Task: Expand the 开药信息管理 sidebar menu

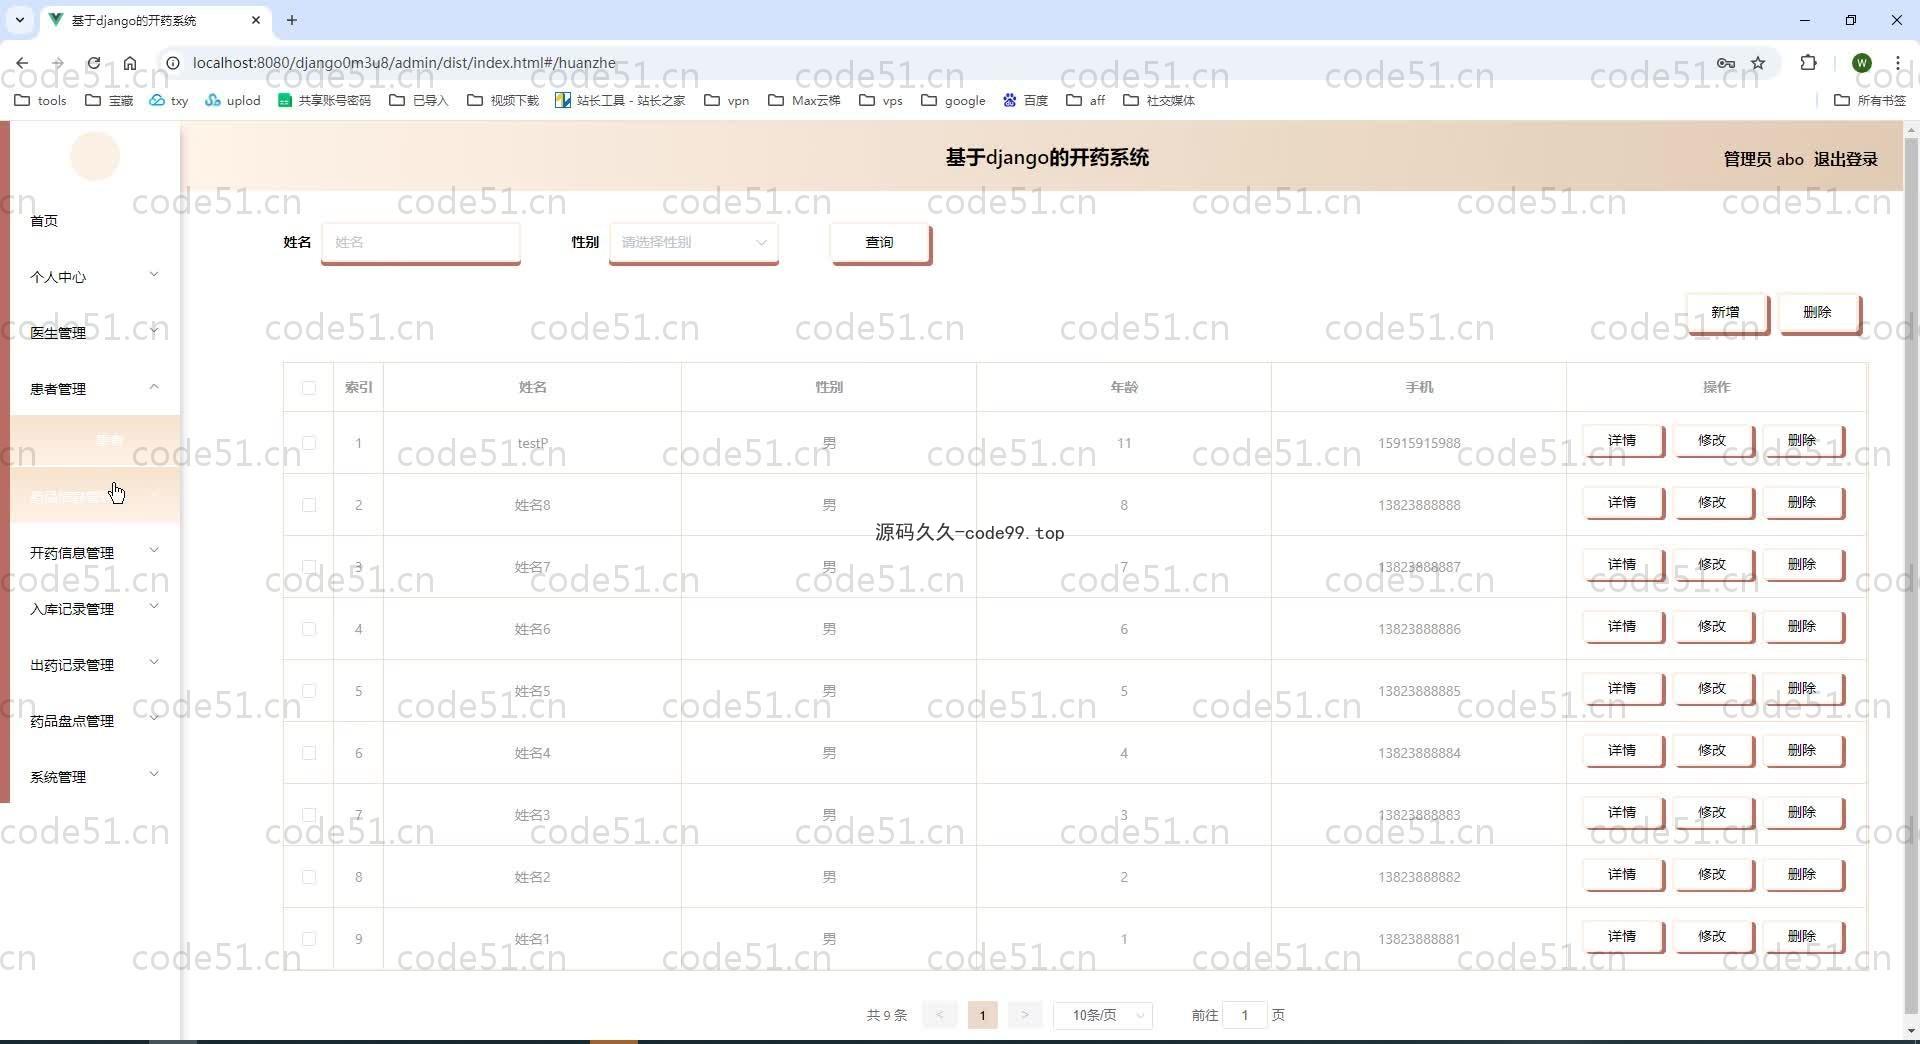Action: 95,553
